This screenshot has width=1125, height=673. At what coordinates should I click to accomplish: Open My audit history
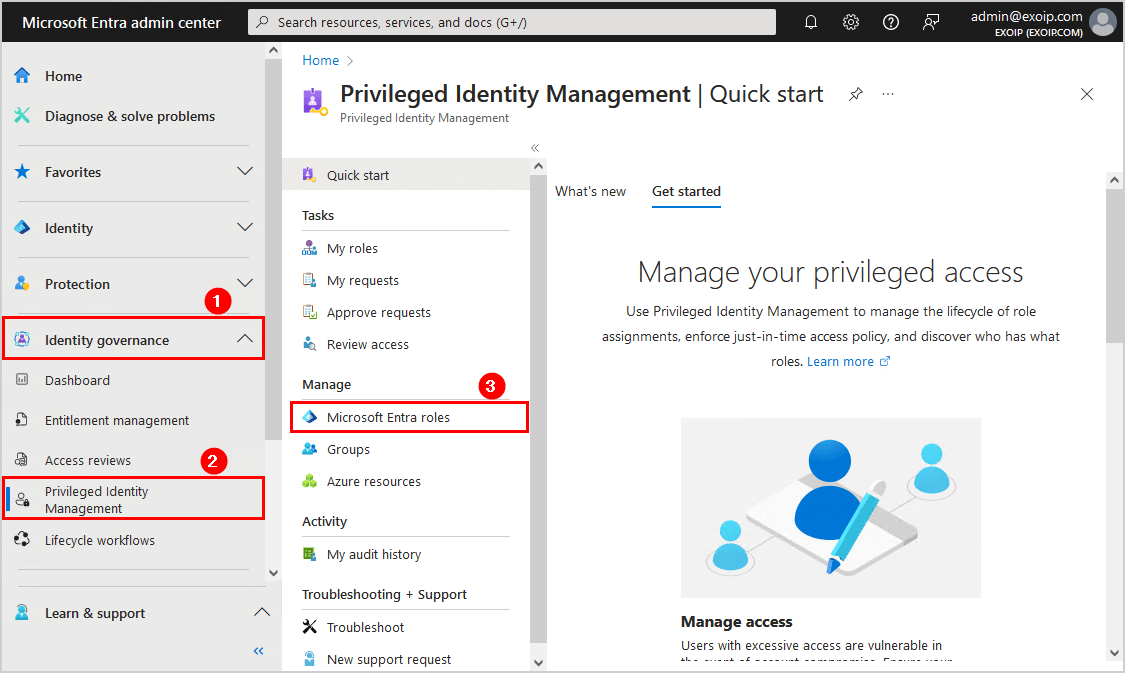373,554
